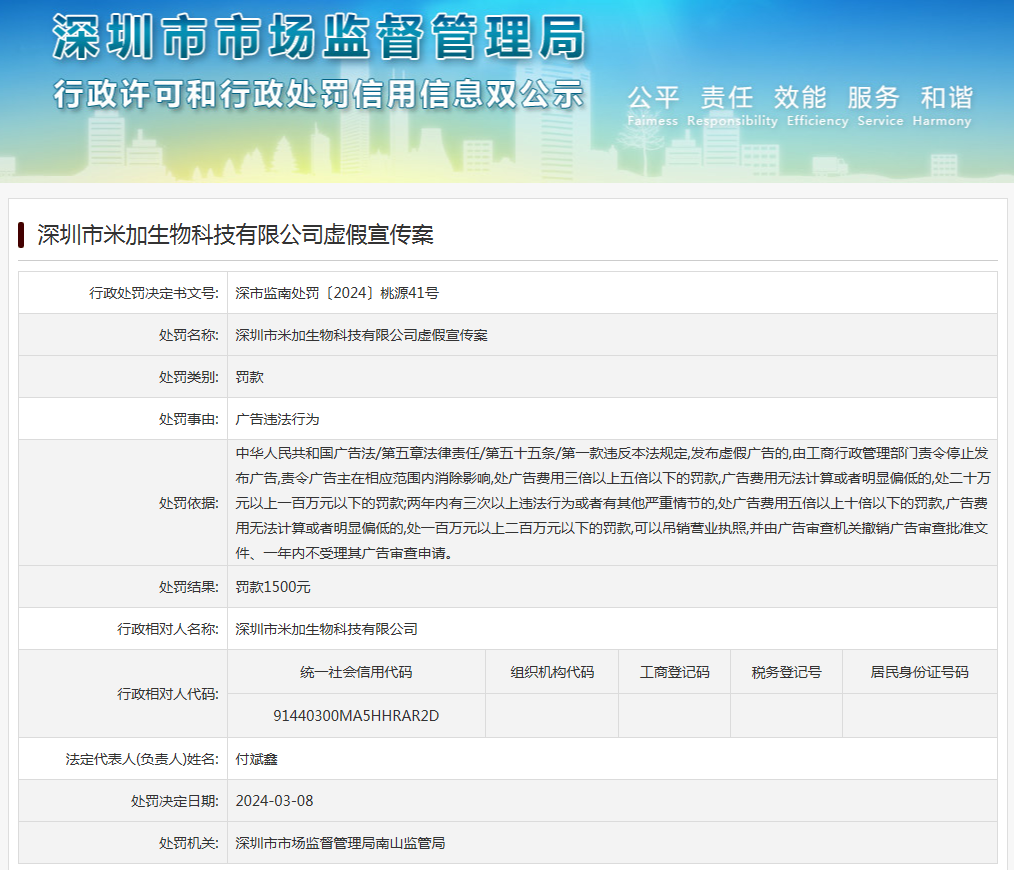
Task: Click the 深圳市市场监督管理局 banner title
Action: tap(318, 38)
